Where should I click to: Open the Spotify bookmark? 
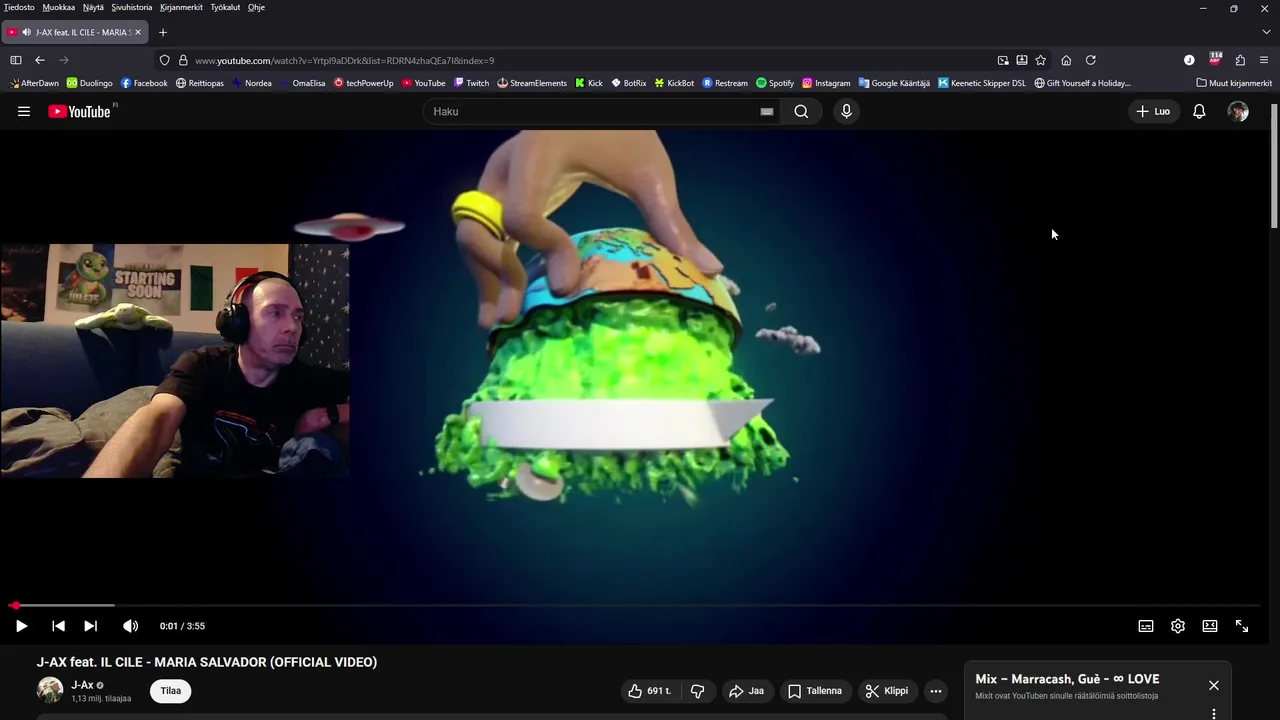pyautogui.click(x=775, y=83)
